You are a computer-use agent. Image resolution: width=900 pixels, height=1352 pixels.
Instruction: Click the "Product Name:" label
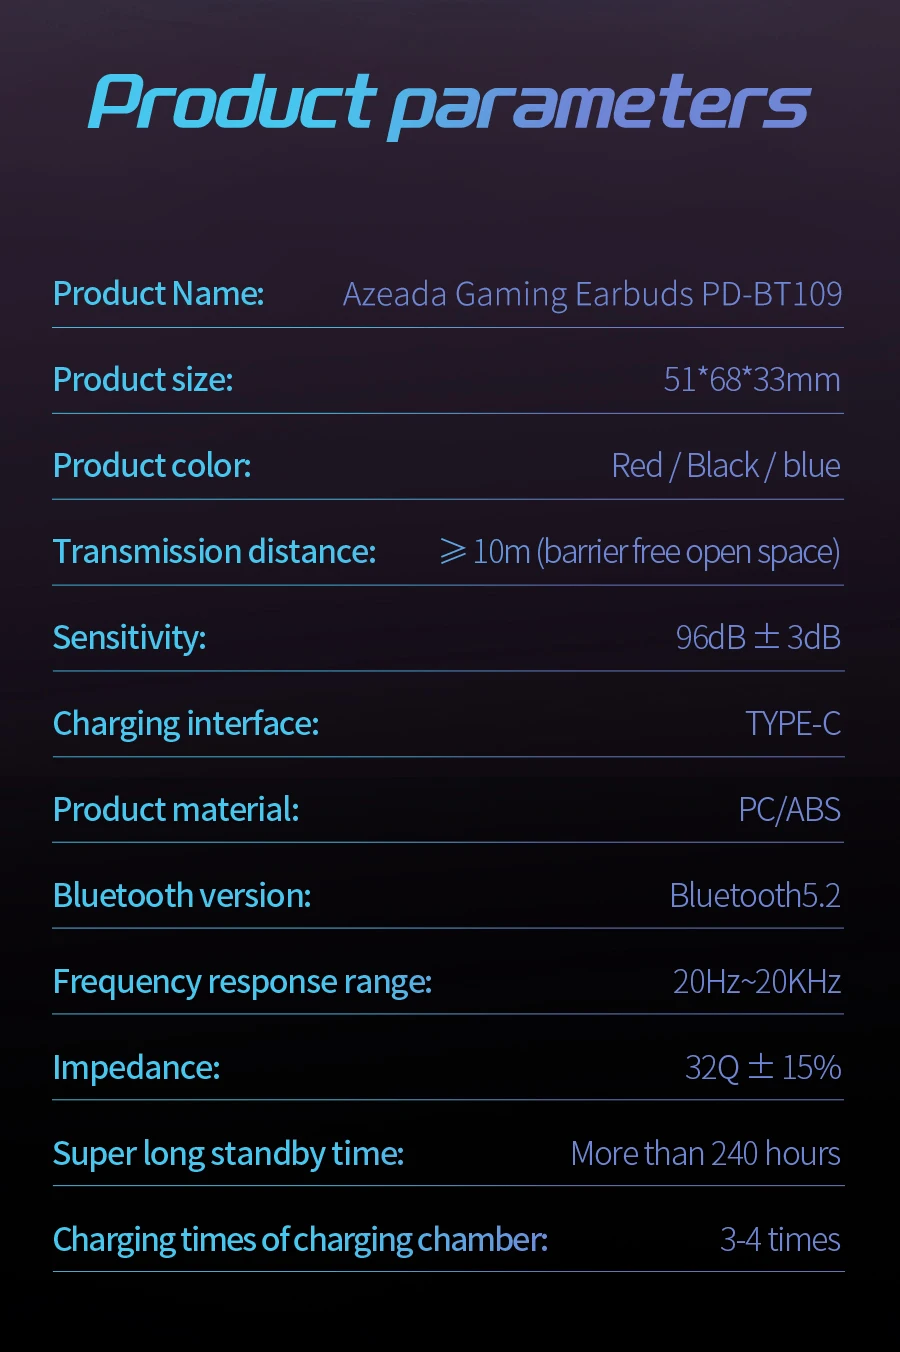coord(158,294)
